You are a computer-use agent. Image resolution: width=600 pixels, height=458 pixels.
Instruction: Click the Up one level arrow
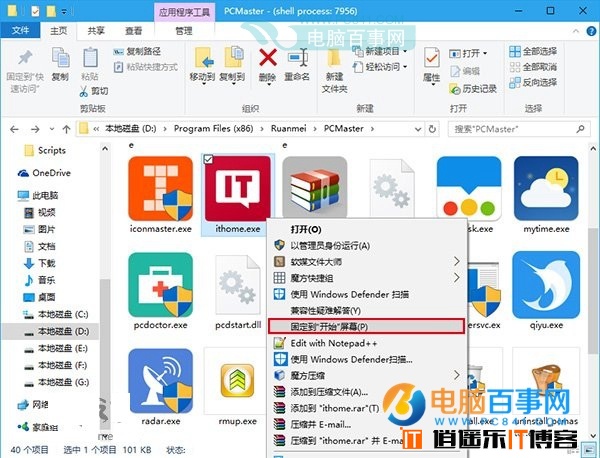point(66,129)
